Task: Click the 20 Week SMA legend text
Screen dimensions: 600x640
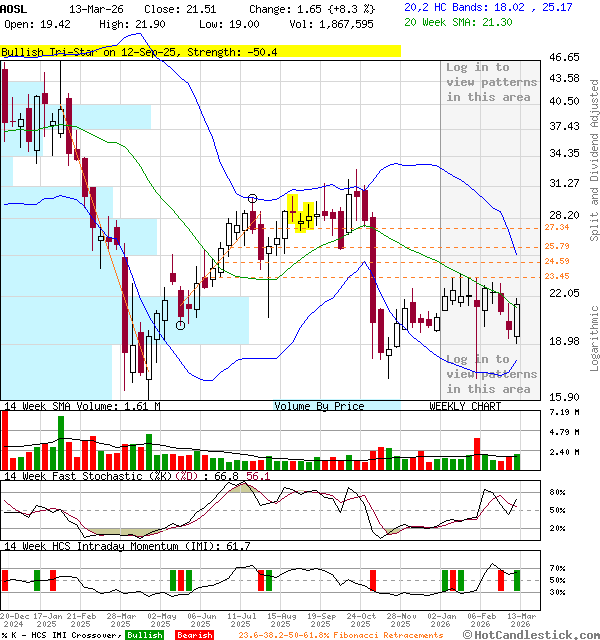Action: [x=472, y=22]
